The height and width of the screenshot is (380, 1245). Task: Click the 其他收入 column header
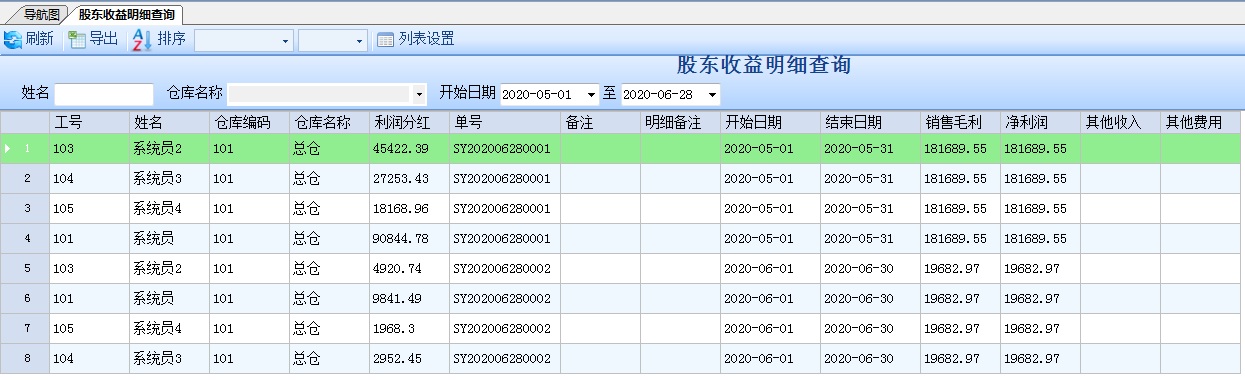tap(1120, 122)
